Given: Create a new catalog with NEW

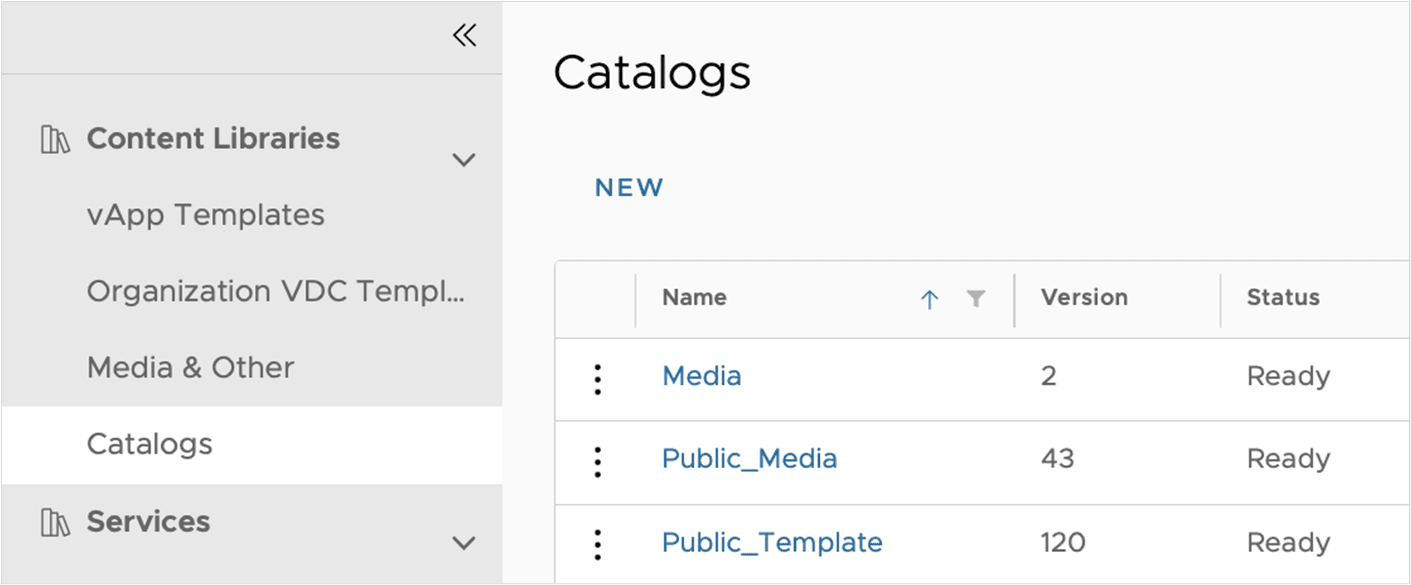Looking at the screenshot, I should pyautogui.click(x=629, y=188).
